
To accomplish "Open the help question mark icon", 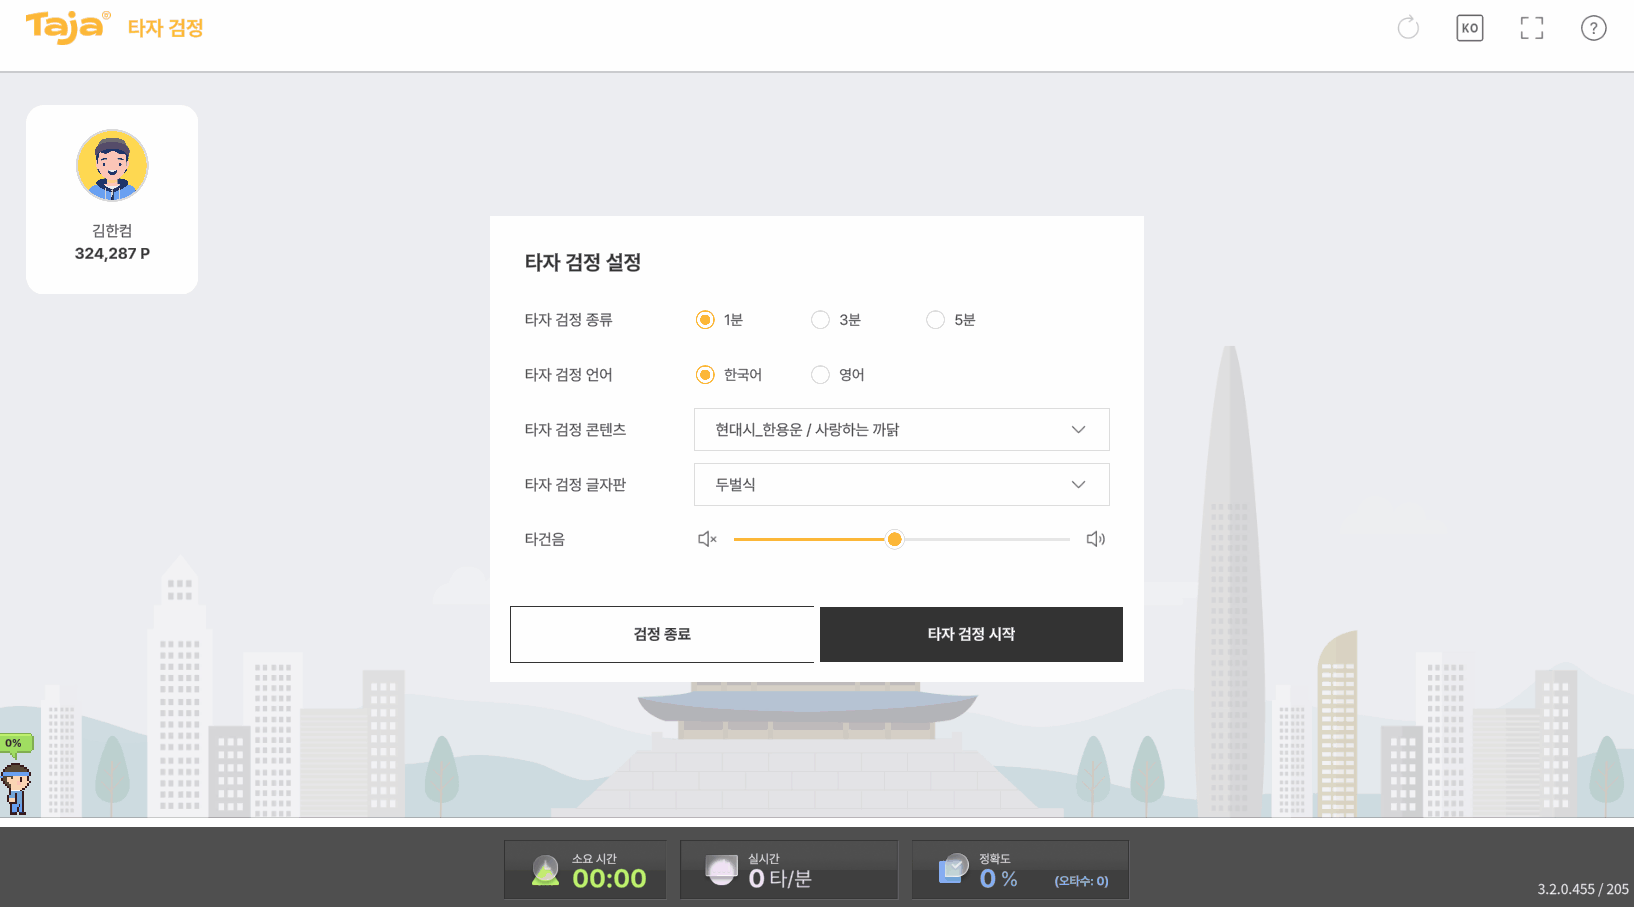I will point(1594,28).
